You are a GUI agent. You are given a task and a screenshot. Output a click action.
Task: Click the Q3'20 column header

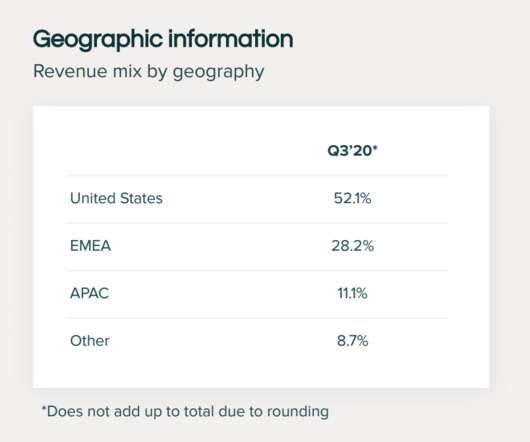coord(352,150)
